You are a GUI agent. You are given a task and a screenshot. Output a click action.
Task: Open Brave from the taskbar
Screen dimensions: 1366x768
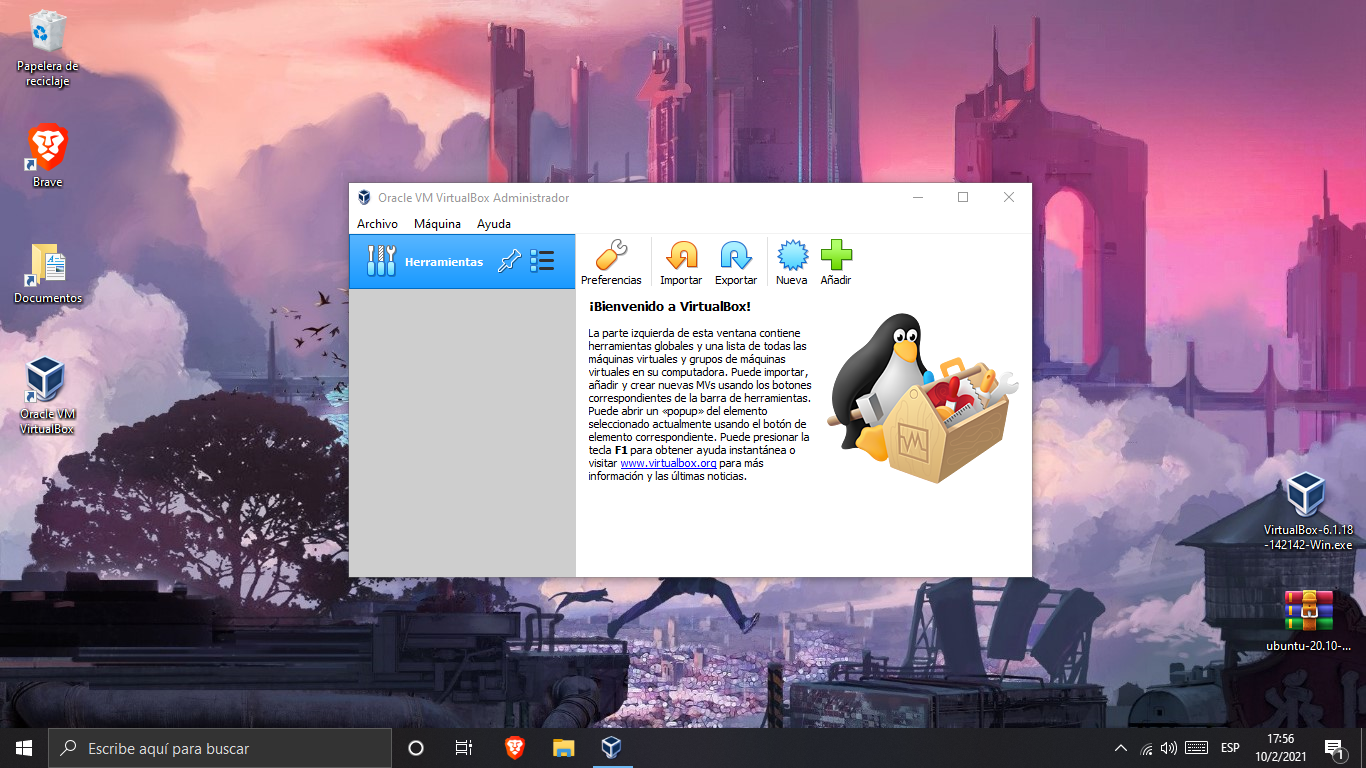click(515, 748)
